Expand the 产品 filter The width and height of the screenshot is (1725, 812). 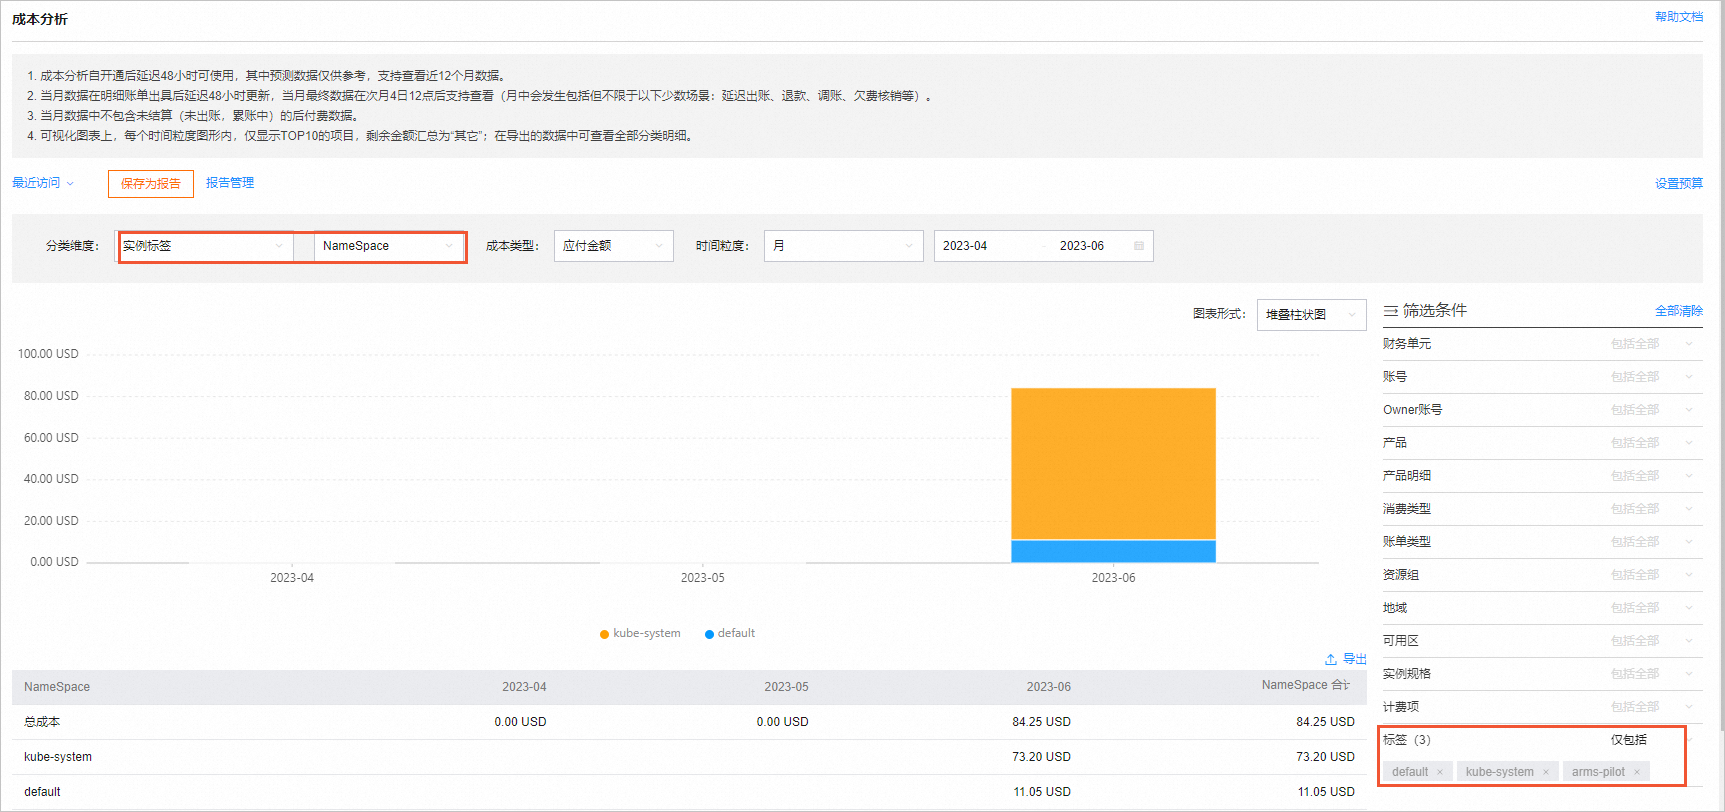1542,443
